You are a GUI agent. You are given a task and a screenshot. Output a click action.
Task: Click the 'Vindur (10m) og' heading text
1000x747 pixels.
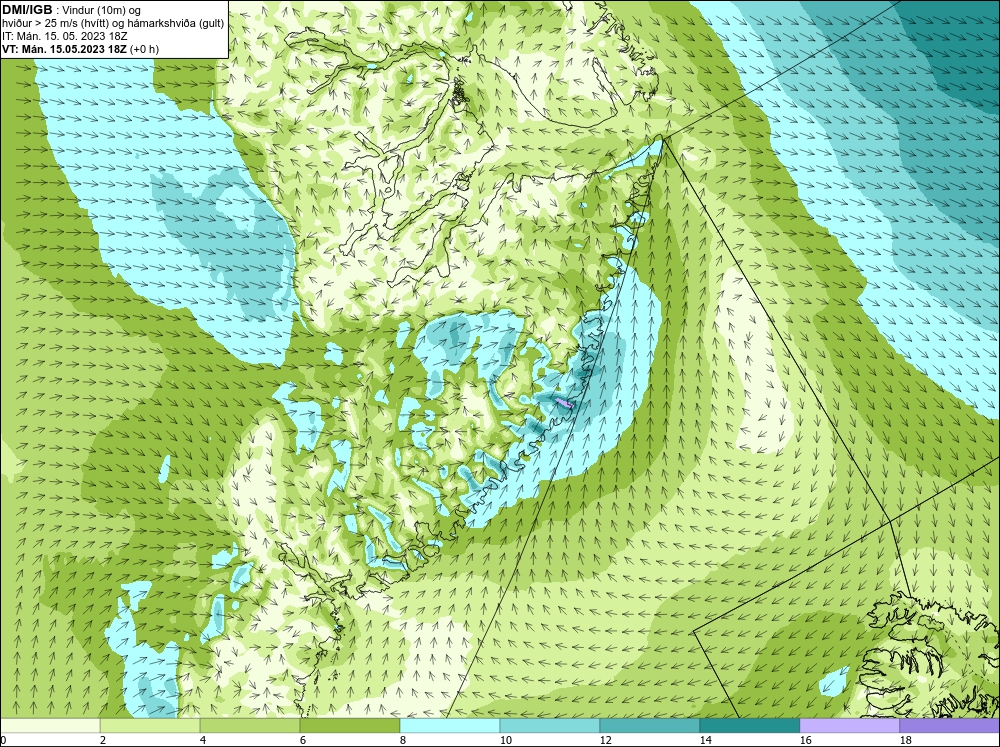(103, 10)
